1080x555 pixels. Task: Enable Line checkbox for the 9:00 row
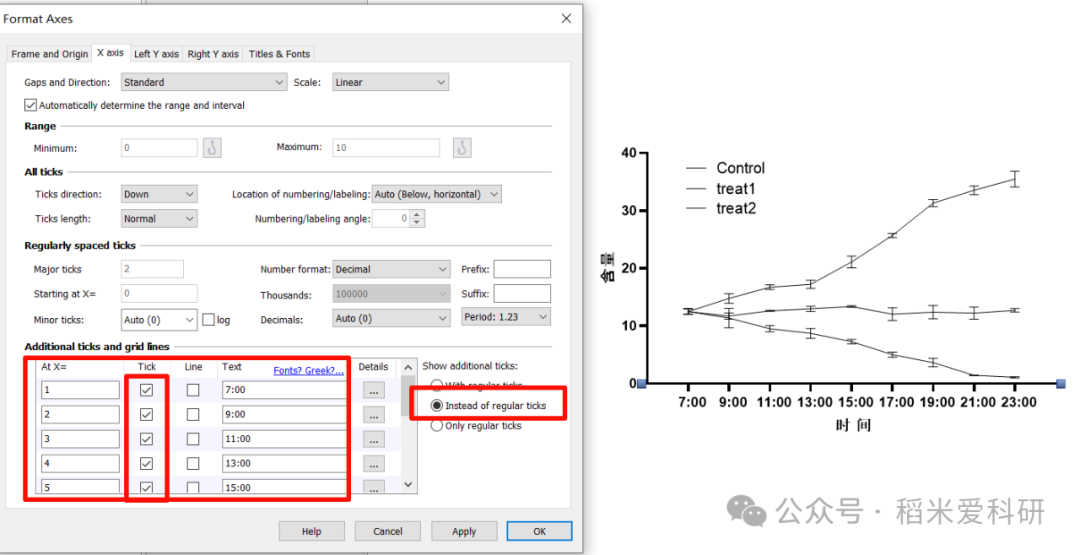click(x=193, y=415)
